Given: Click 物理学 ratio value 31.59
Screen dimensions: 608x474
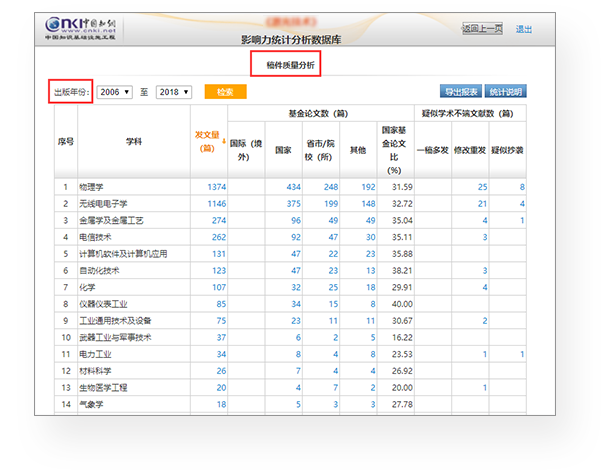Looking at the screenshot, I should [402, 187].
